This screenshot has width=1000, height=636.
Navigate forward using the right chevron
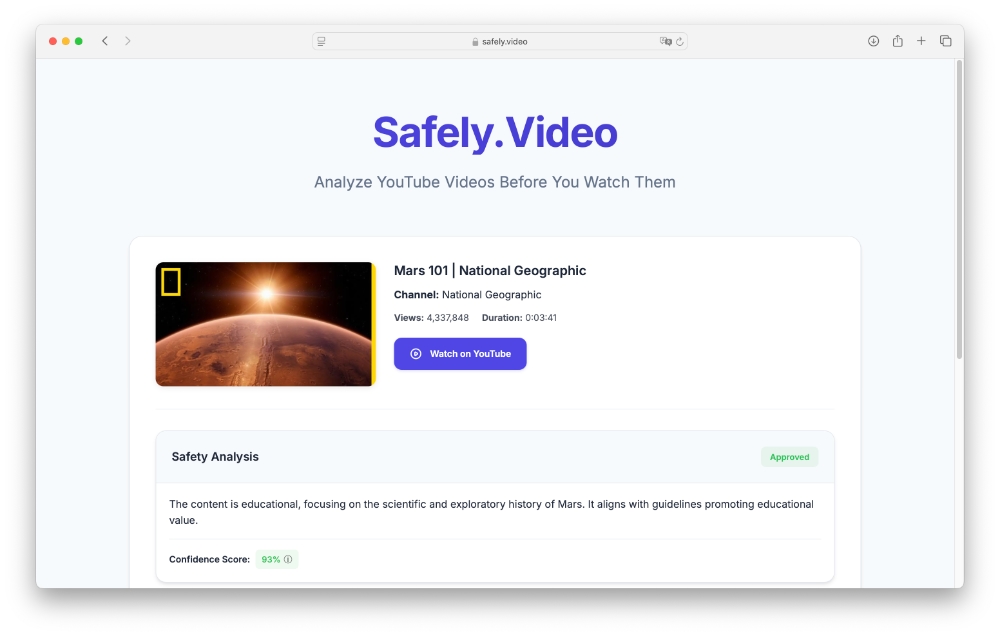point(128,41)
